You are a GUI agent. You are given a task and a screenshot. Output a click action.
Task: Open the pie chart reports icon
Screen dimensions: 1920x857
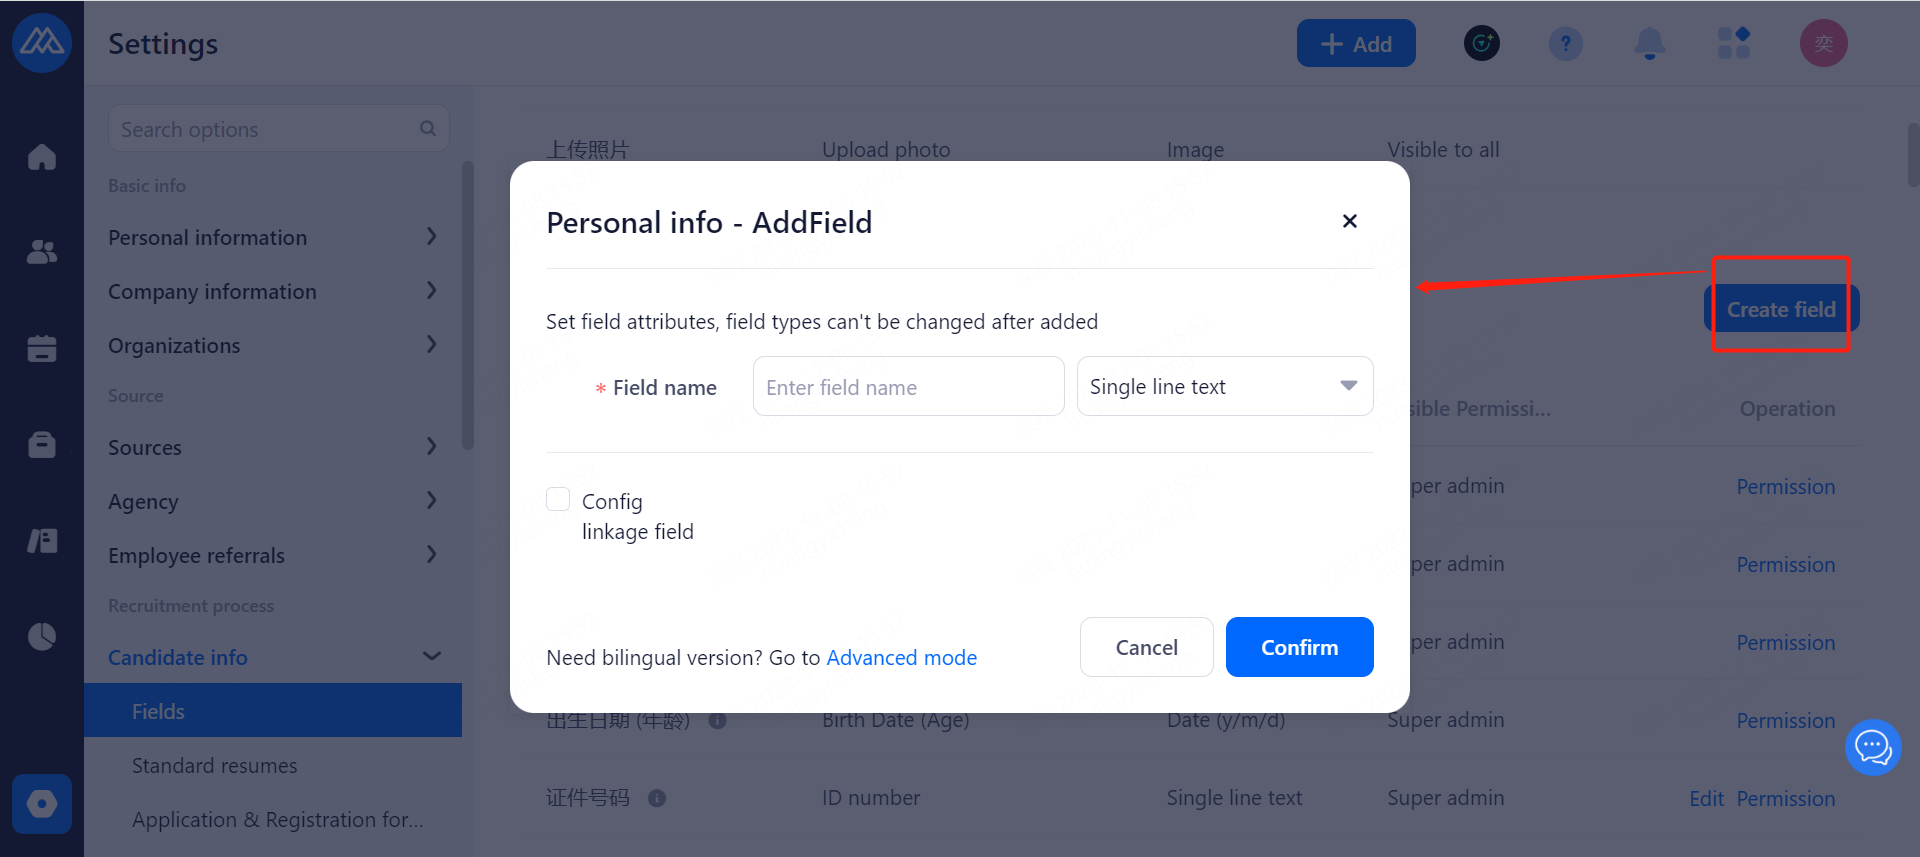[x=42, y=636]
